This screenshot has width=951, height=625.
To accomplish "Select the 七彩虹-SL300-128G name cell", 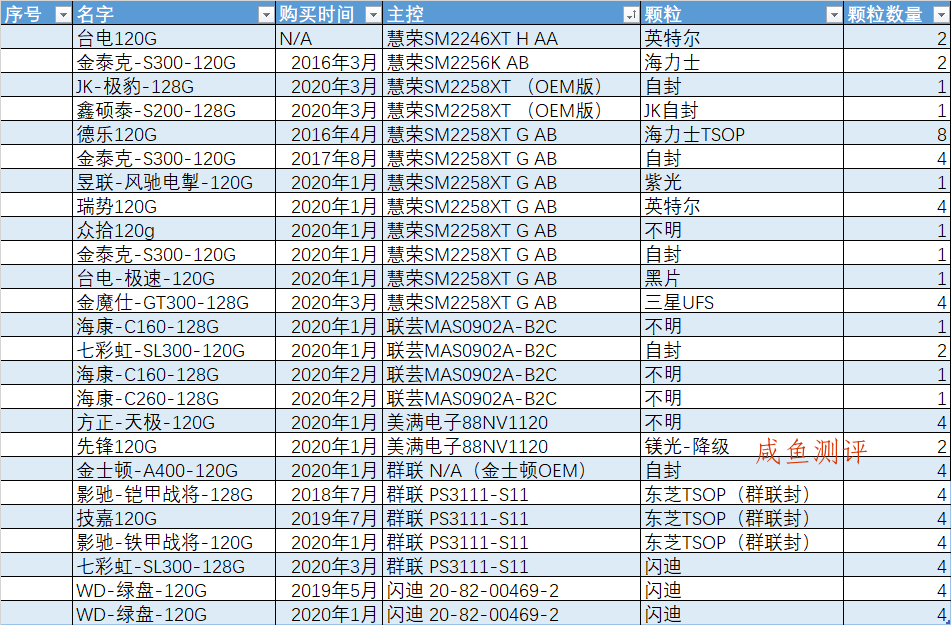I will (174, 566).
